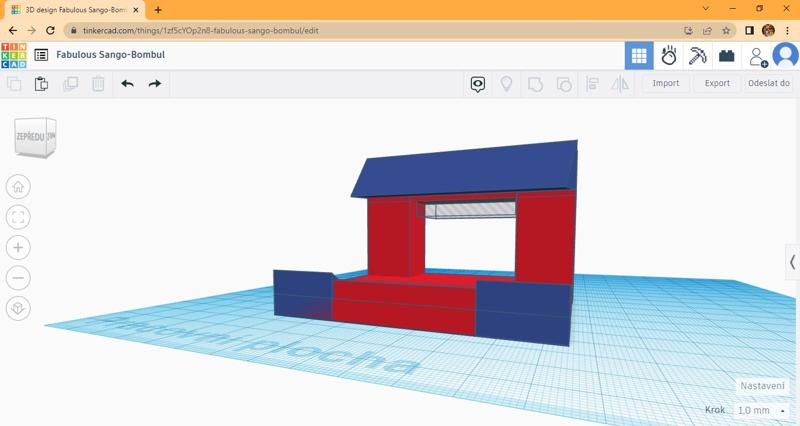Switch to 3D design grid view
This screenshot has height=426, width=800.
638,56
